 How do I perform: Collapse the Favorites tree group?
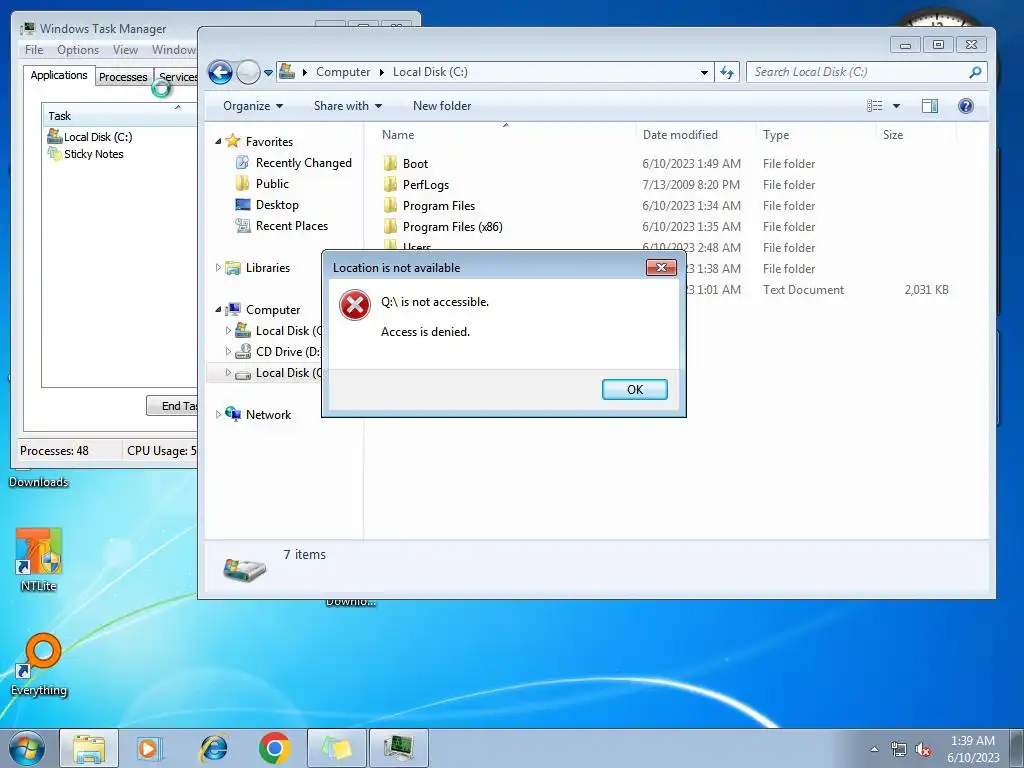point(218,141)
